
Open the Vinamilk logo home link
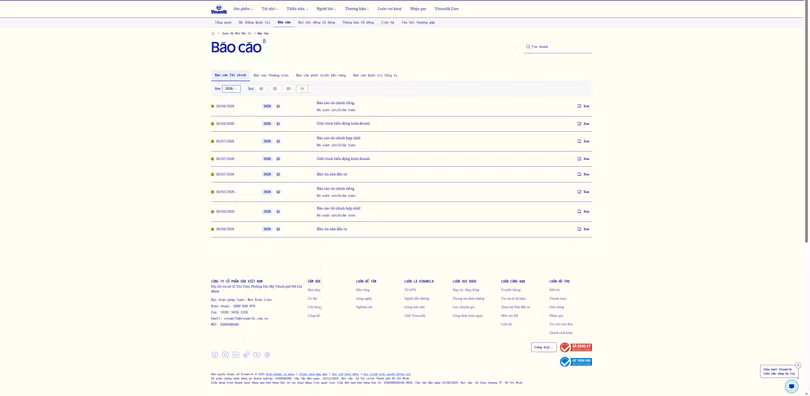pos(219,9)
